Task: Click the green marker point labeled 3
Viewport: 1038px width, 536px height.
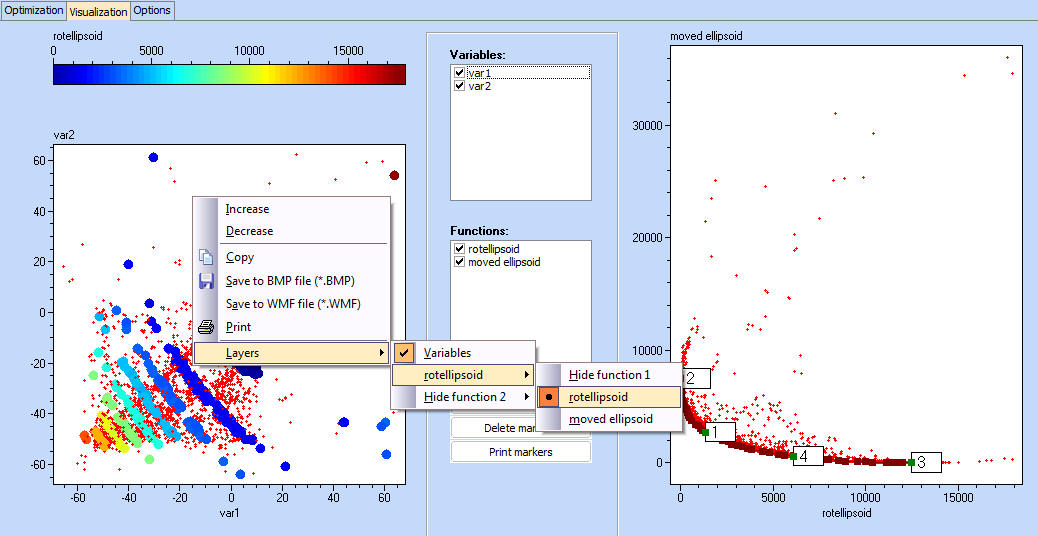Action: coord(911,462)
